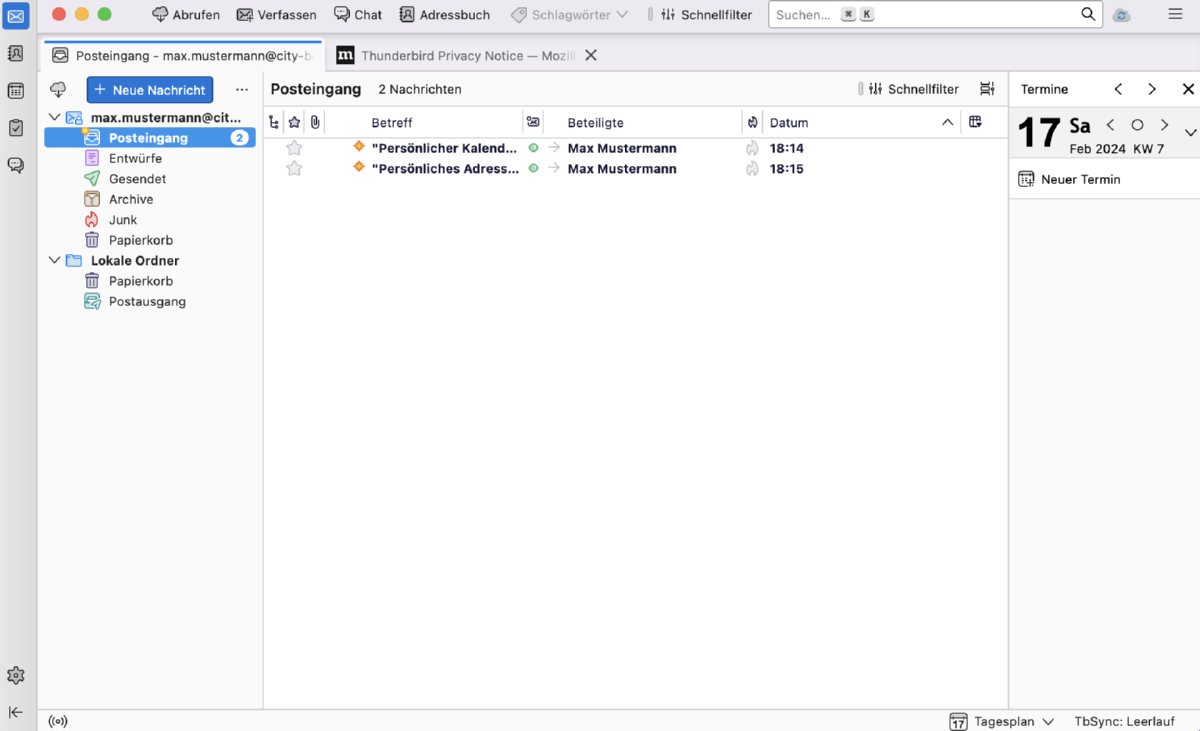Select the Entwürfe folder
Viewport: 1200px width, 731px height.
135,158
